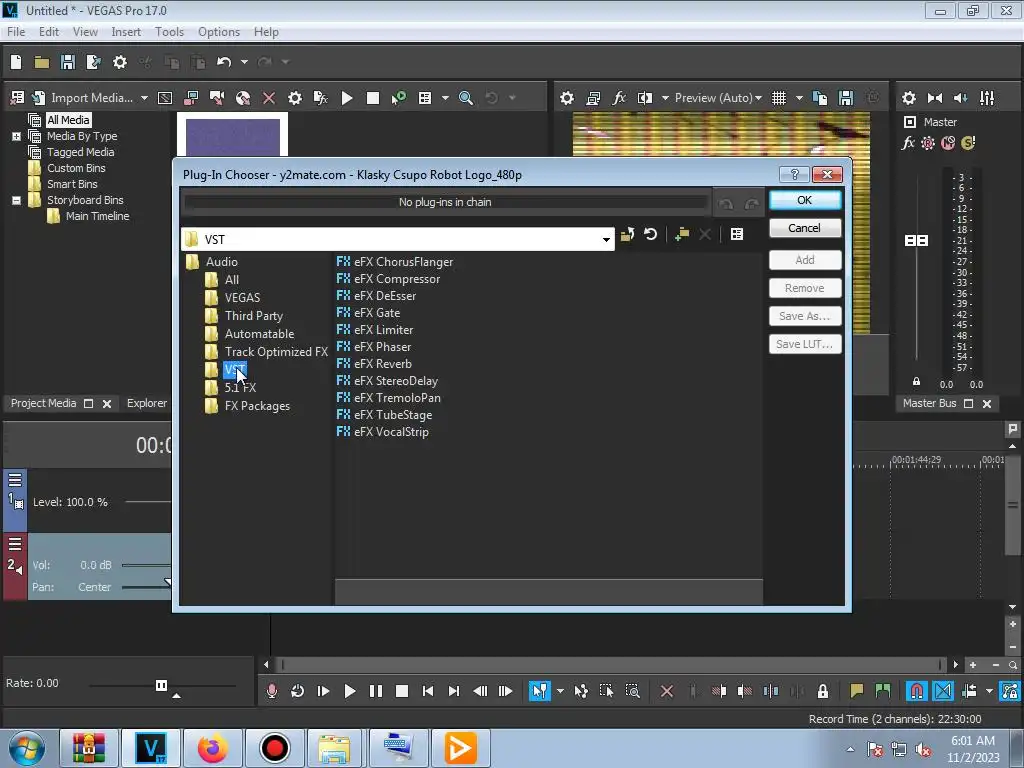
Task: Click Up One Level folder icon
Action: pyautogui.click(x=627, y=234)
